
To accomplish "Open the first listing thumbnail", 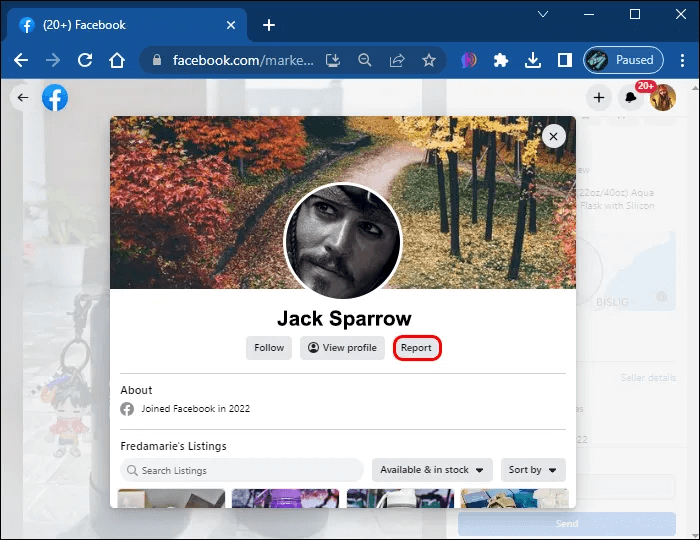I will 171,498.
